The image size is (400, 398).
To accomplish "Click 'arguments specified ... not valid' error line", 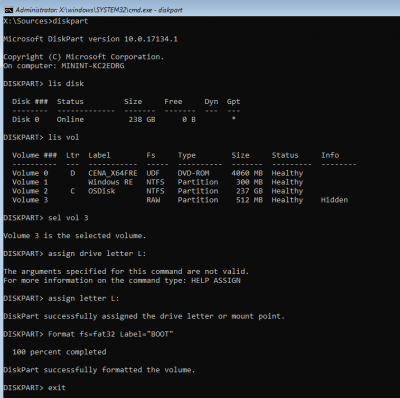I will 126,272.
